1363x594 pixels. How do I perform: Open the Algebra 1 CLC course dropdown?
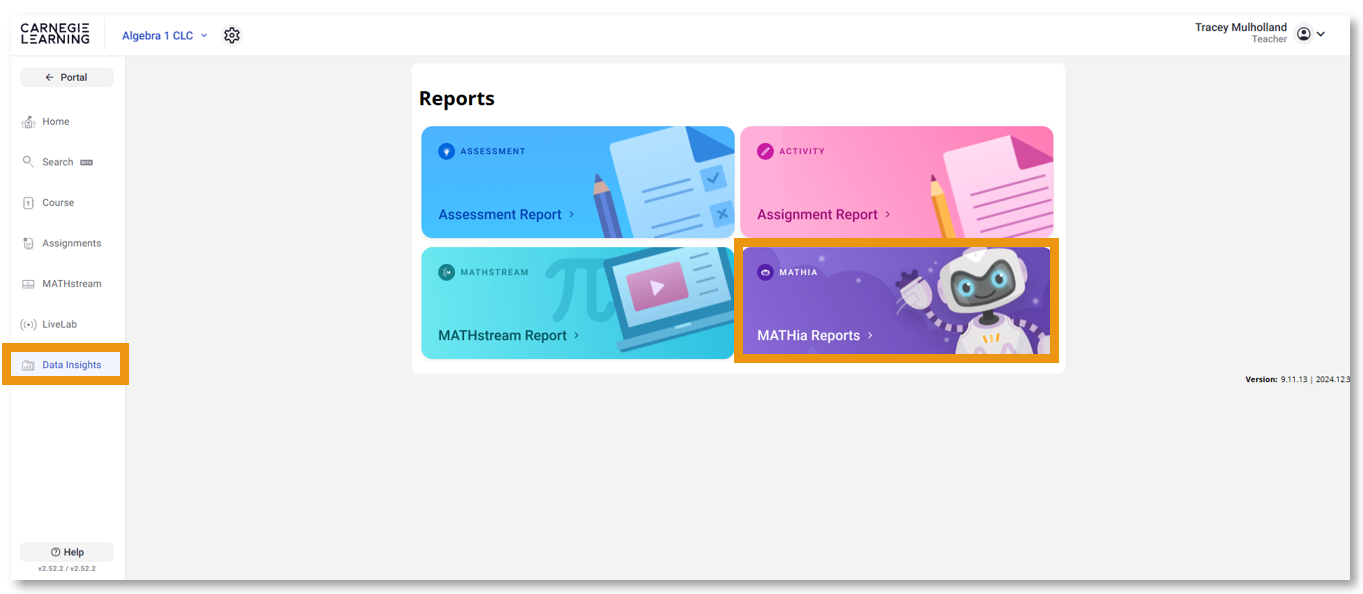pos(165,35)
